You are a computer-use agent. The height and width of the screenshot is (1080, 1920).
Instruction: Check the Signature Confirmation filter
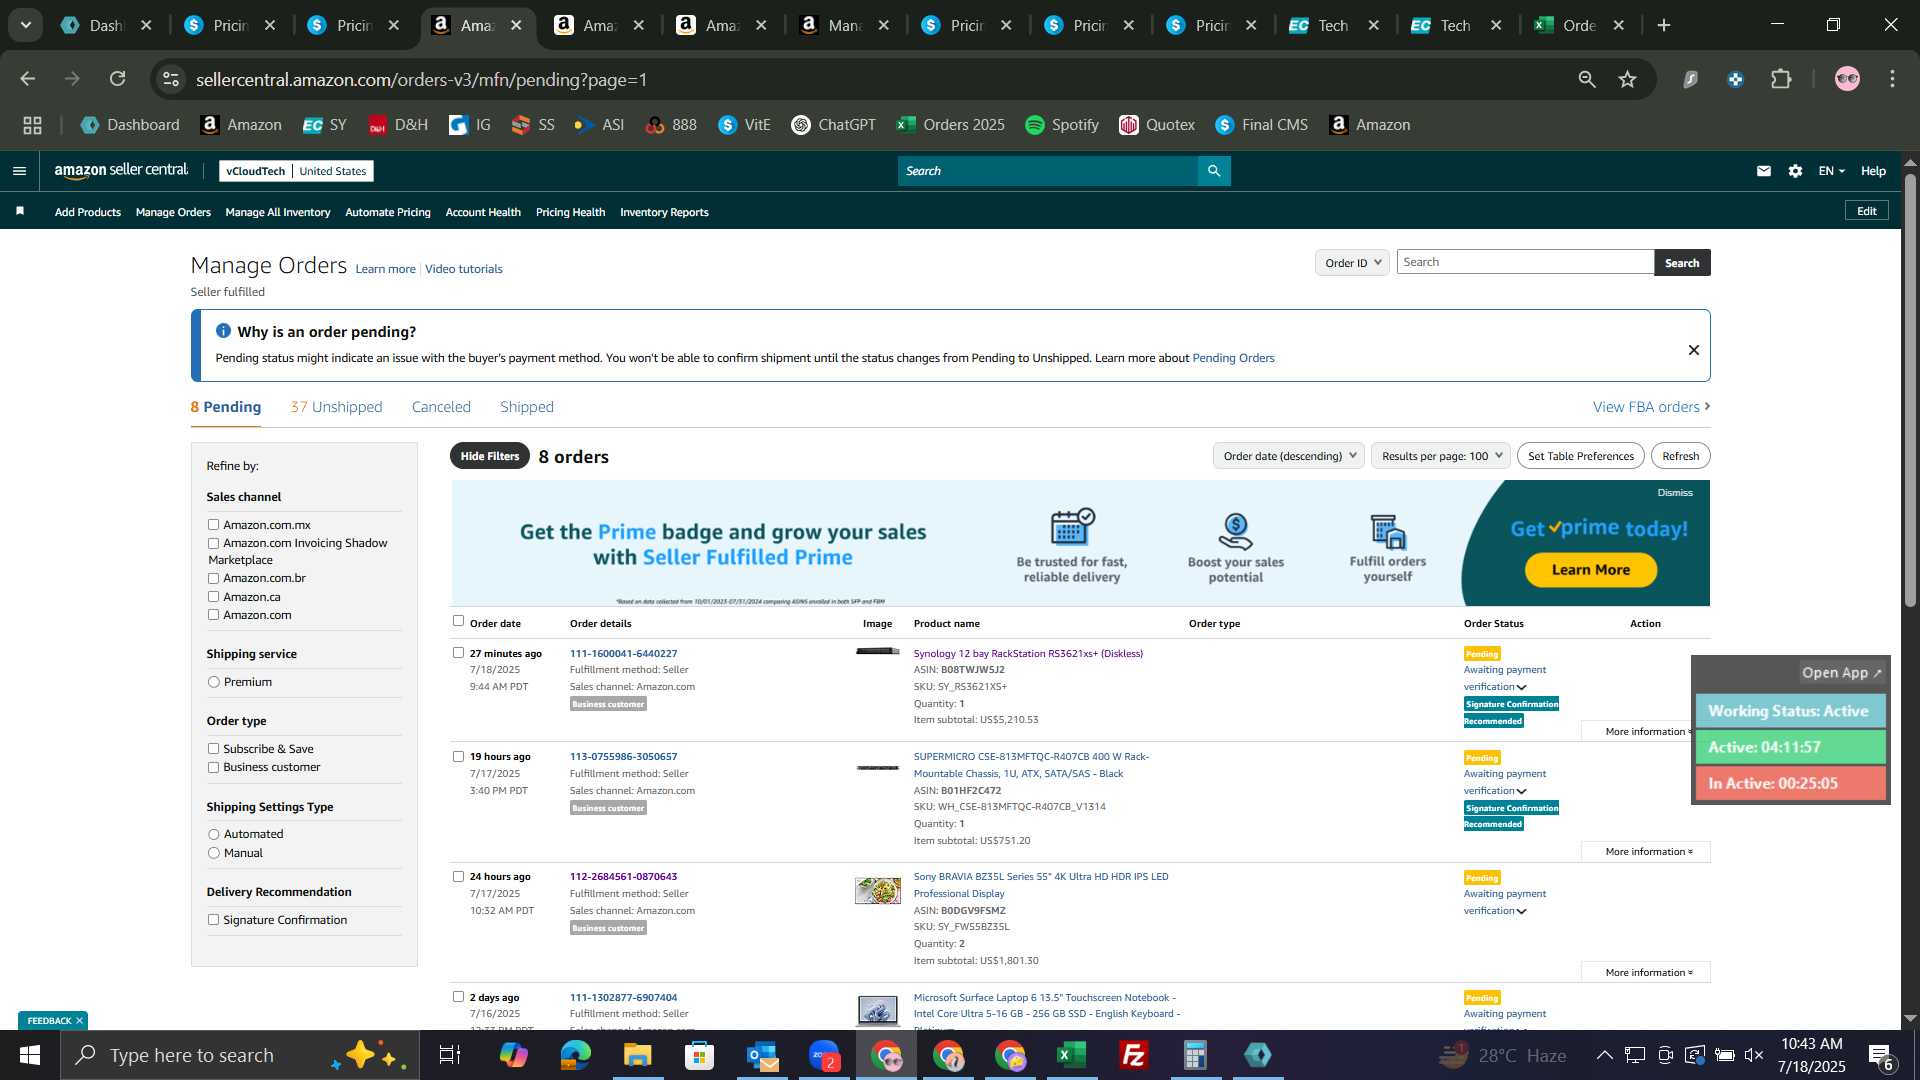tap(213, 920)
